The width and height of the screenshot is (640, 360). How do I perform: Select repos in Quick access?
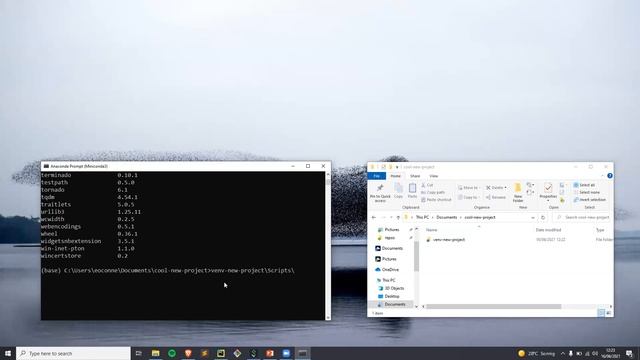pos(389,238)
